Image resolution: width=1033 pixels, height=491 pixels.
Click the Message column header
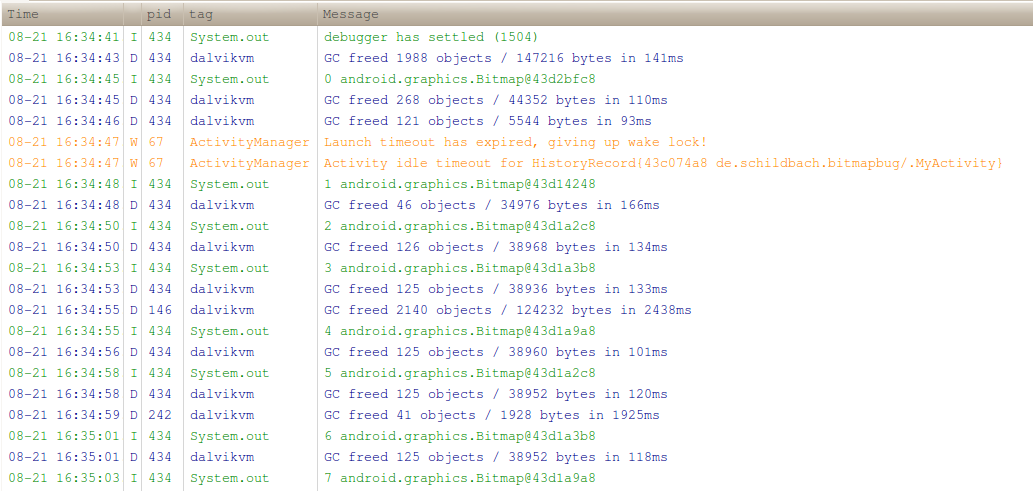[675, 14]
